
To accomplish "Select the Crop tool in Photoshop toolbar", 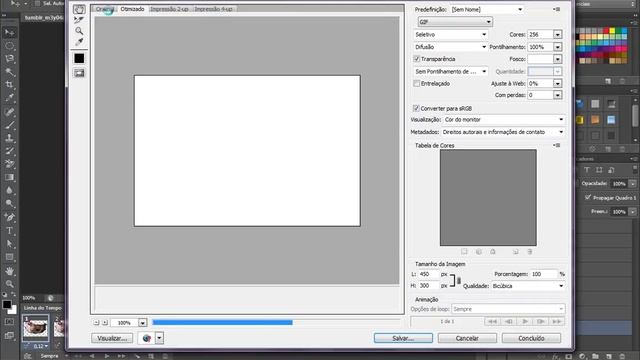I will 9,85.
